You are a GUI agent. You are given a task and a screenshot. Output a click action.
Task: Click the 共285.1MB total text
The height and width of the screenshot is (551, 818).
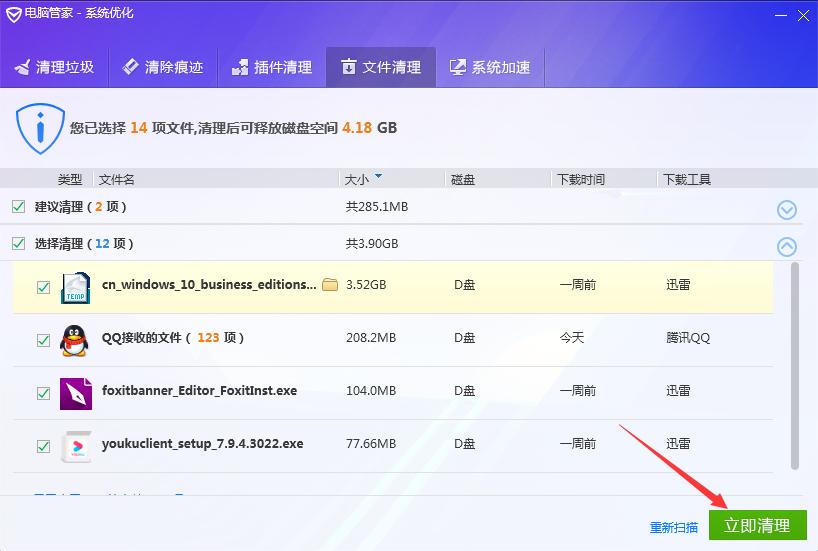[x=377, y=207]
